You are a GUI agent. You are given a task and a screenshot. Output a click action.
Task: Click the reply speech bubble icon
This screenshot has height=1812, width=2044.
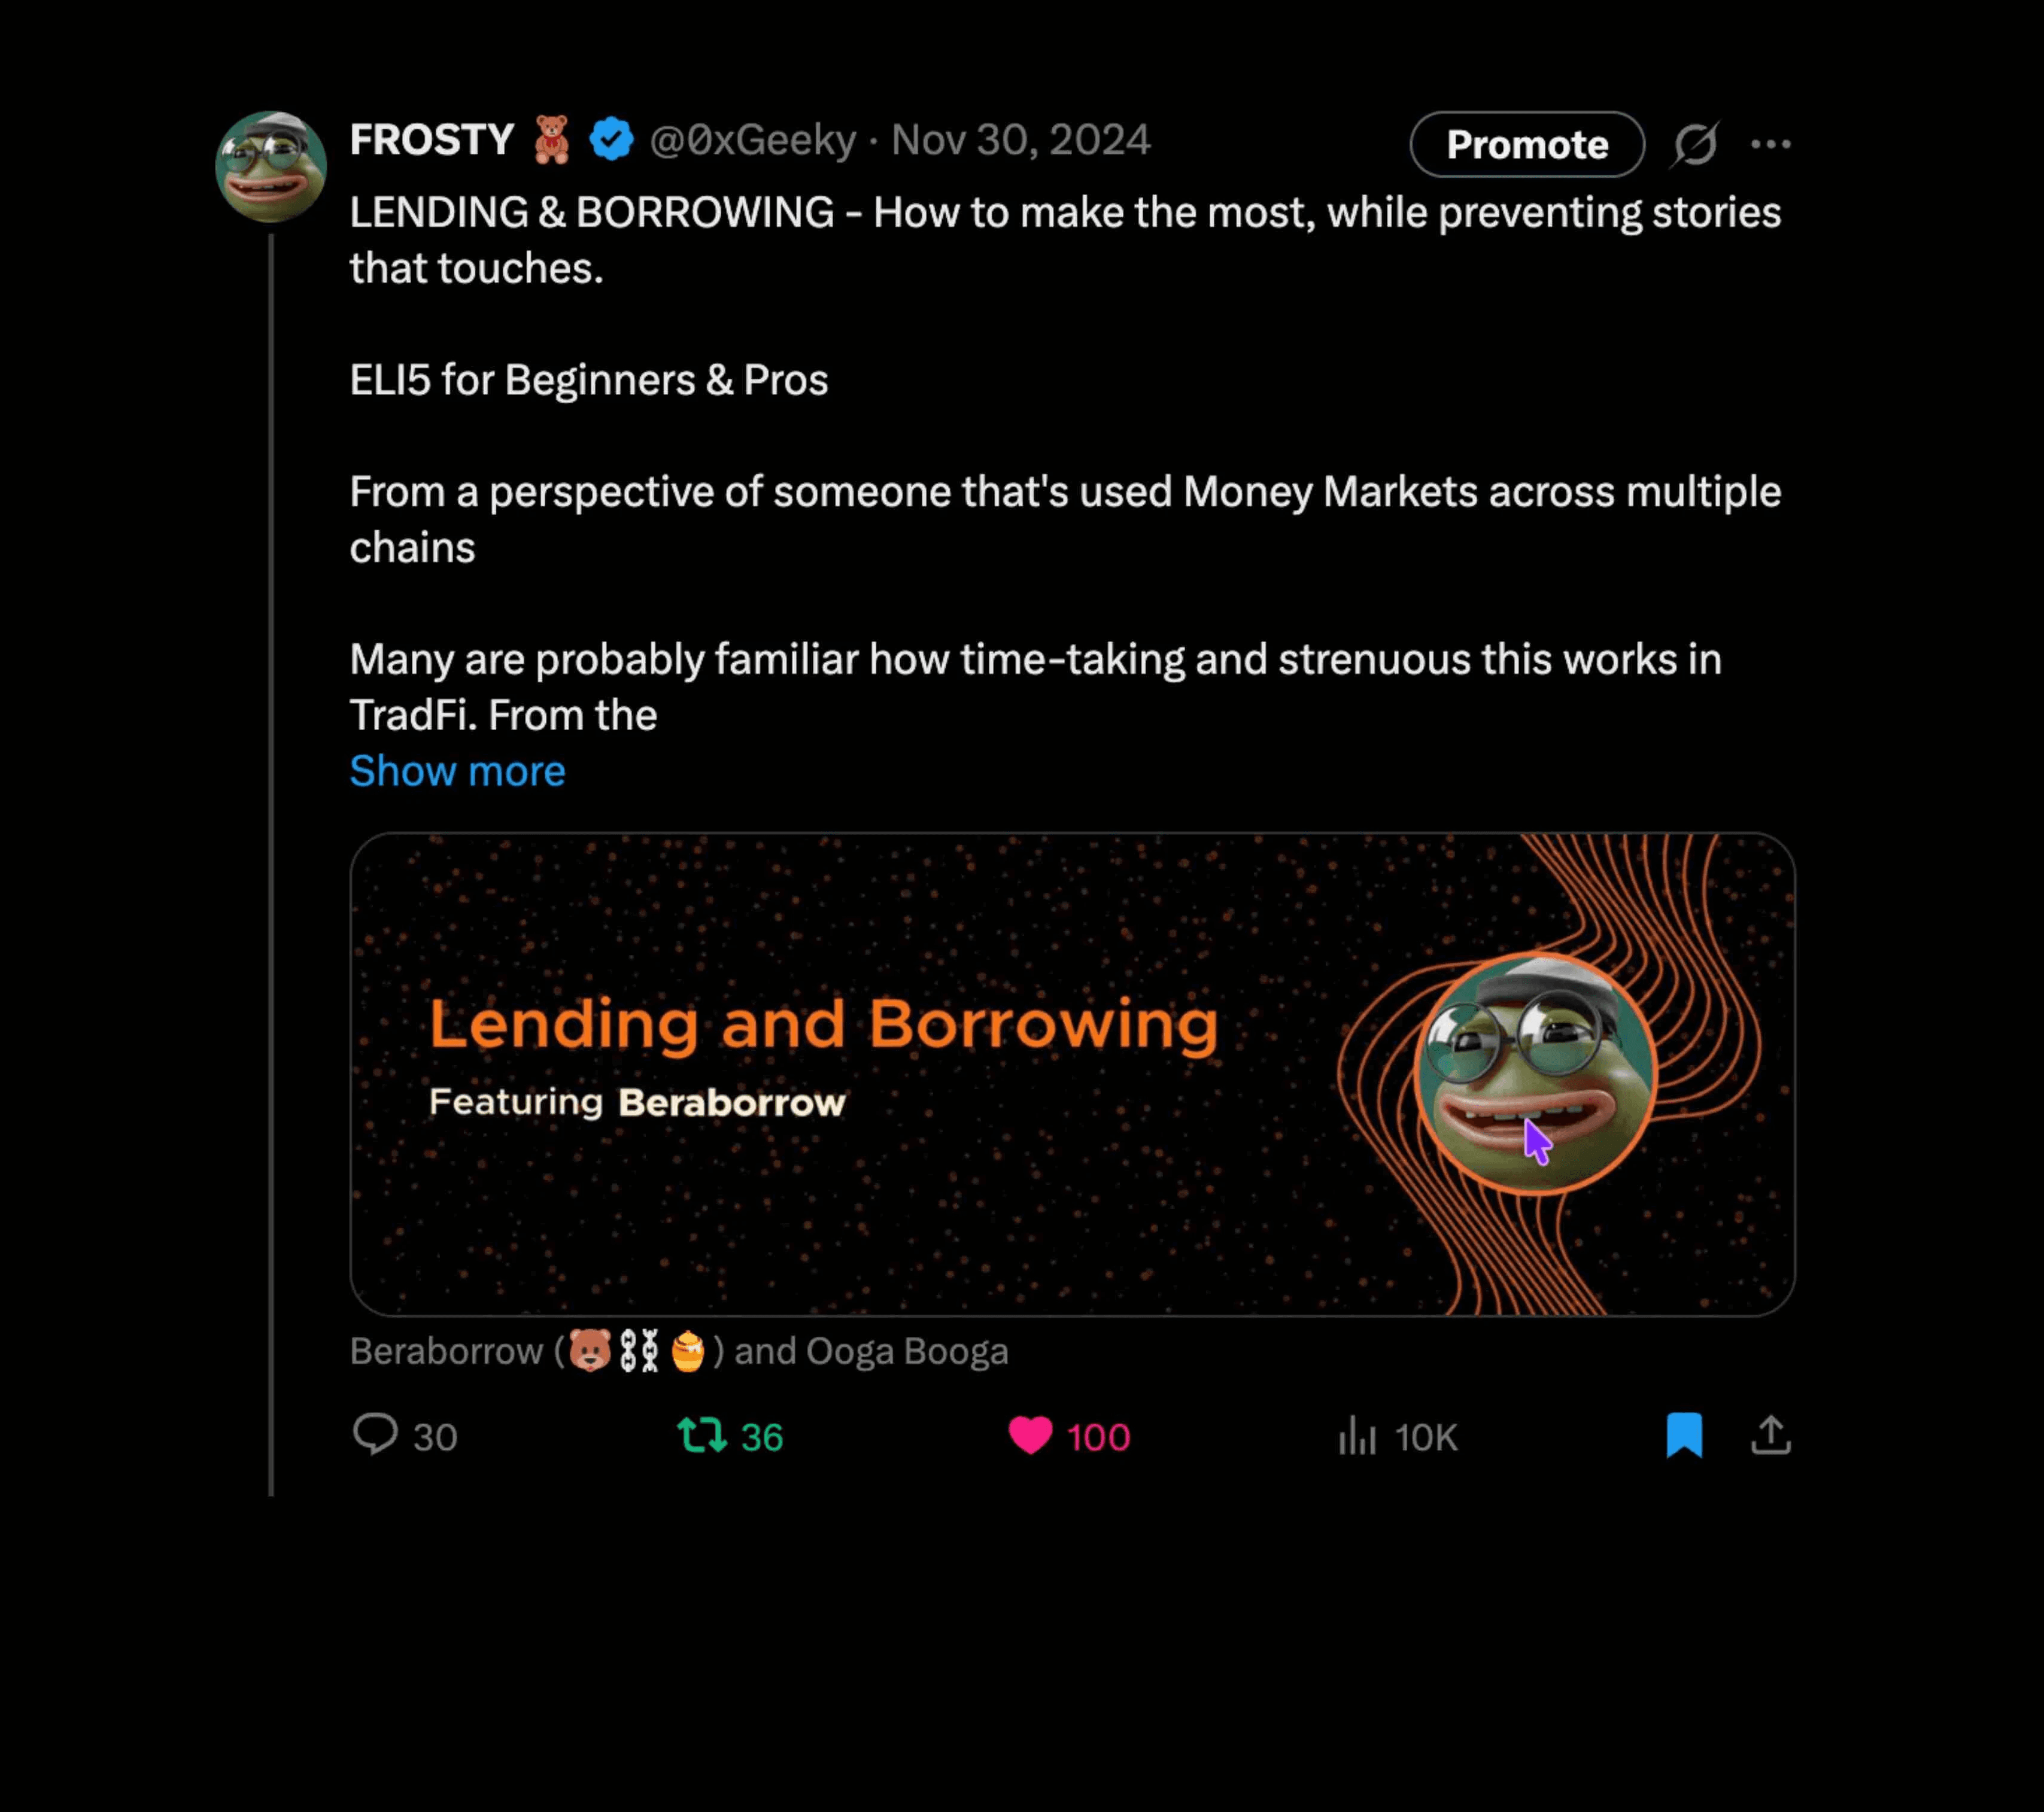(x=376, y=1435)
